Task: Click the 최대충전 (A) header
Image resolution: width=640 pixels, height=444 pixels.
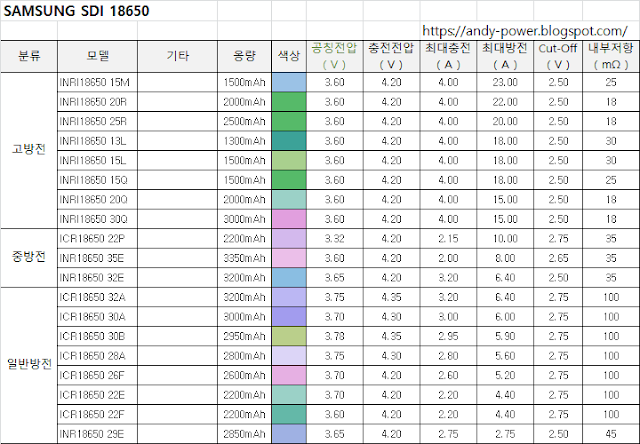Action: [x=448, y=56]
